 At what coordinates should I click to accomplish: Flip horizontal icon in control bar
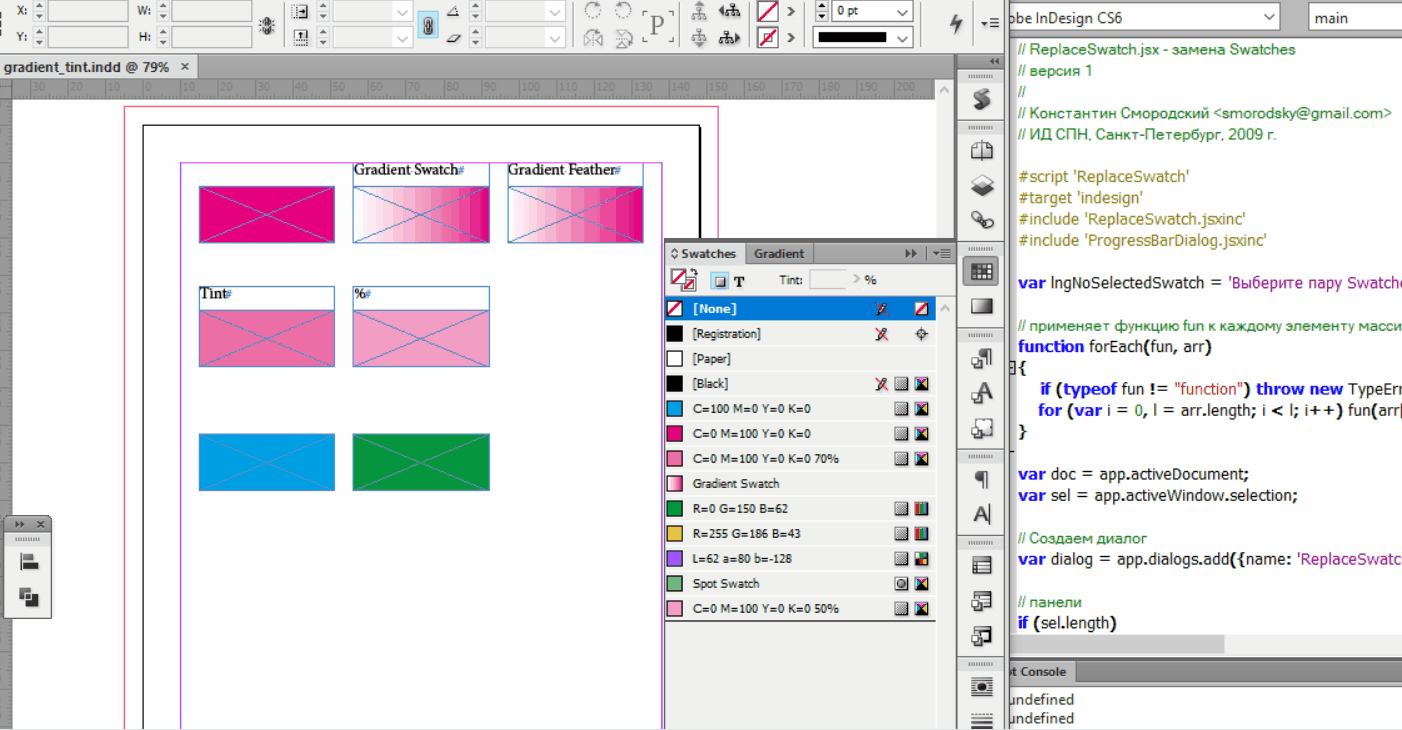[594, 38]
